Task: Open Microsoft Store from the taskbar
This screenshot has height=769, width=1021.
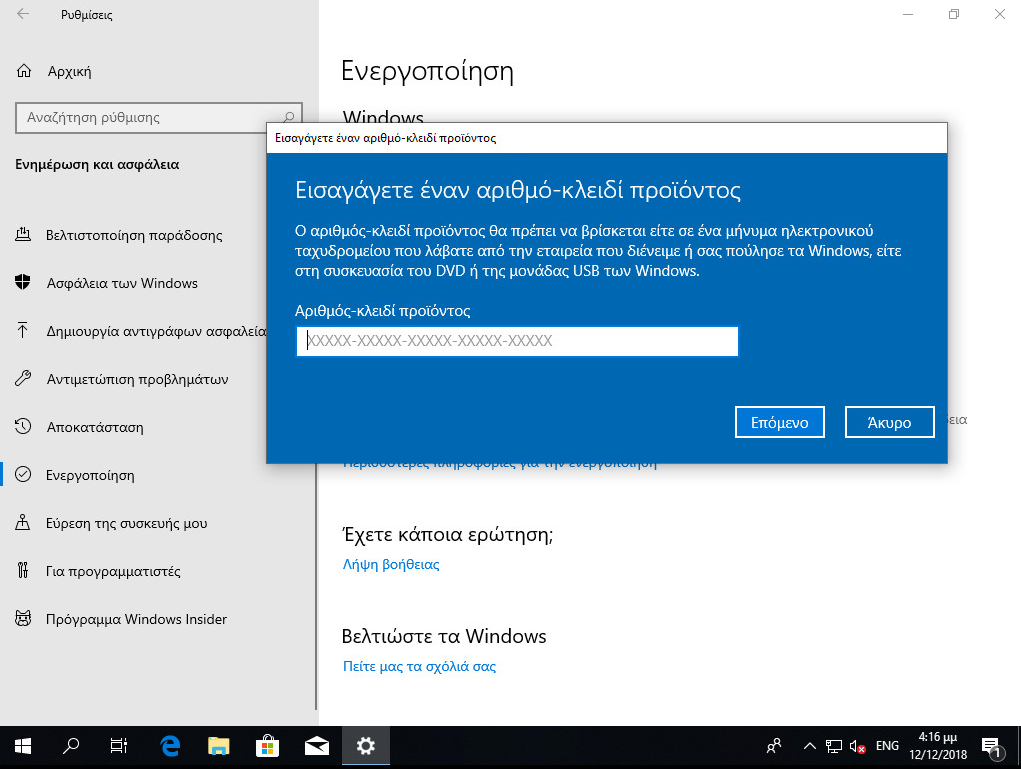Action: pos(268,746)
